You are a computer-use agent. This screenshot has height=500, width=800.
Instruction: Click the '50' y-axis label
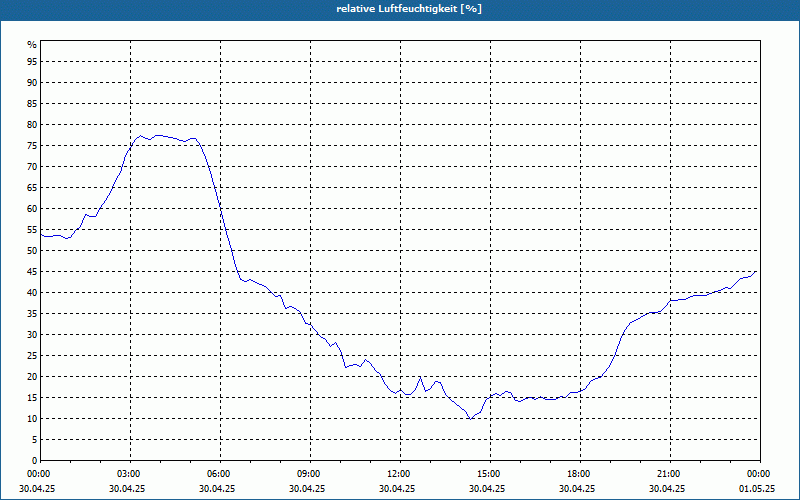[x=32, y=251]
